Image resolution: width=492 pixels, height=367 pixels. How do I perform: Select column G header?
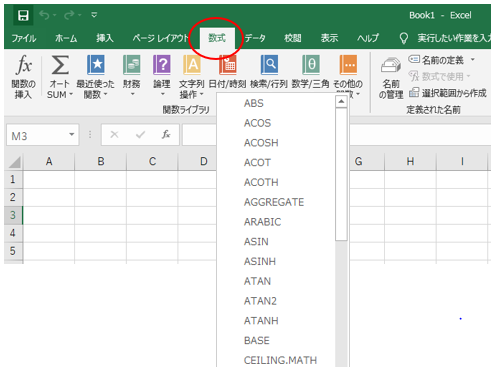359,162
